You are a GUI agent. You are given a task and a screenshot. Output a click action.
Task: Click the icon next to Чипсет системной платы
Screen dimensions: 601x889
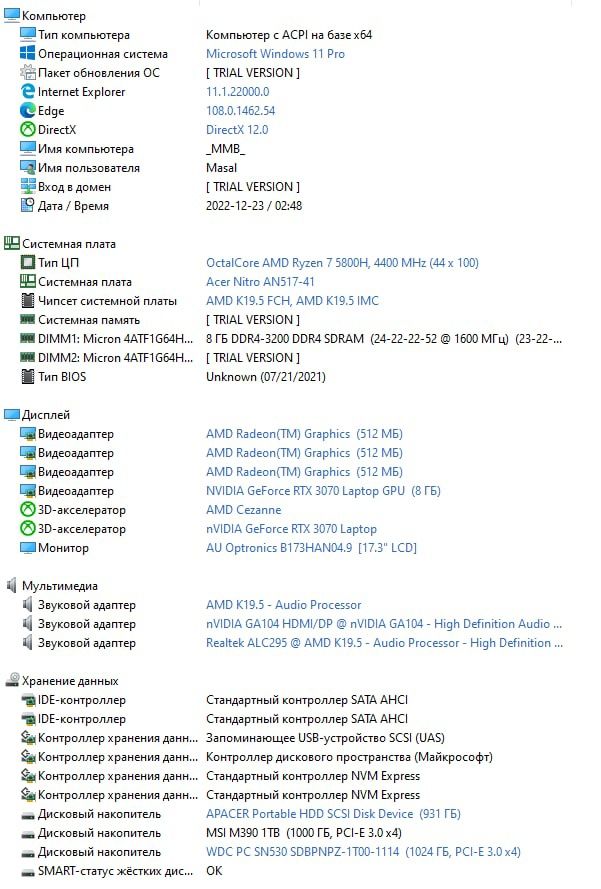(x=28, y=300)
